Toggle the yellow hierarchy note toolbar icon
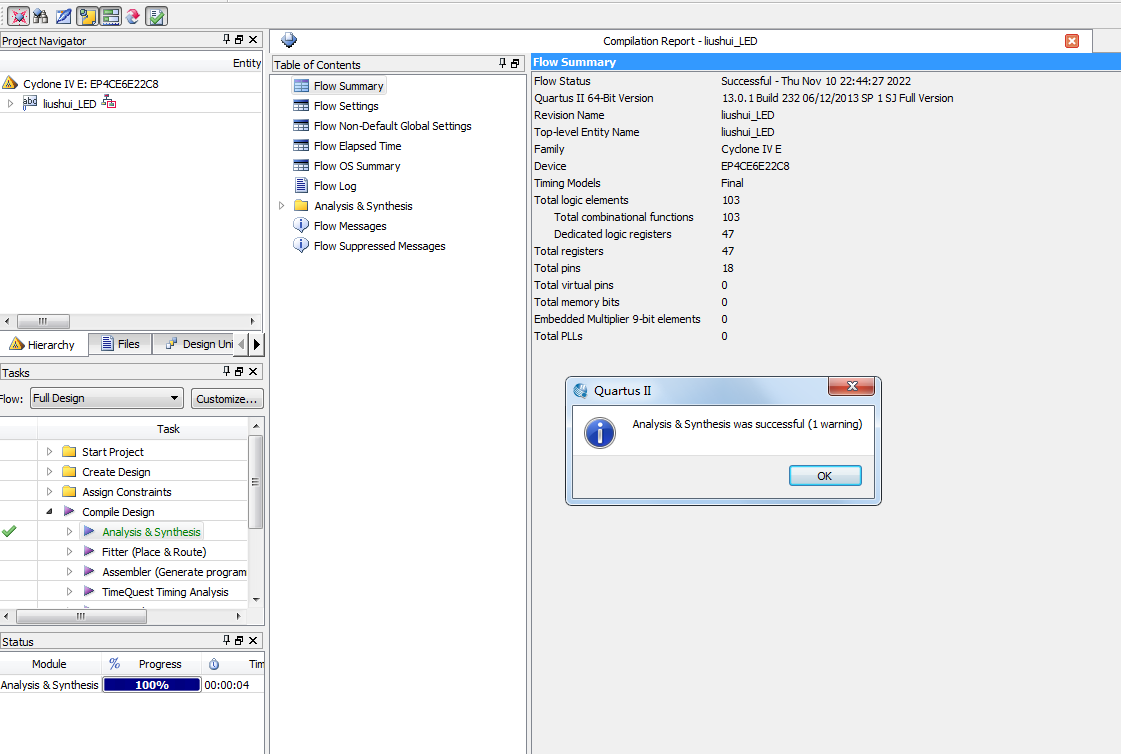 tap(87, 16)
